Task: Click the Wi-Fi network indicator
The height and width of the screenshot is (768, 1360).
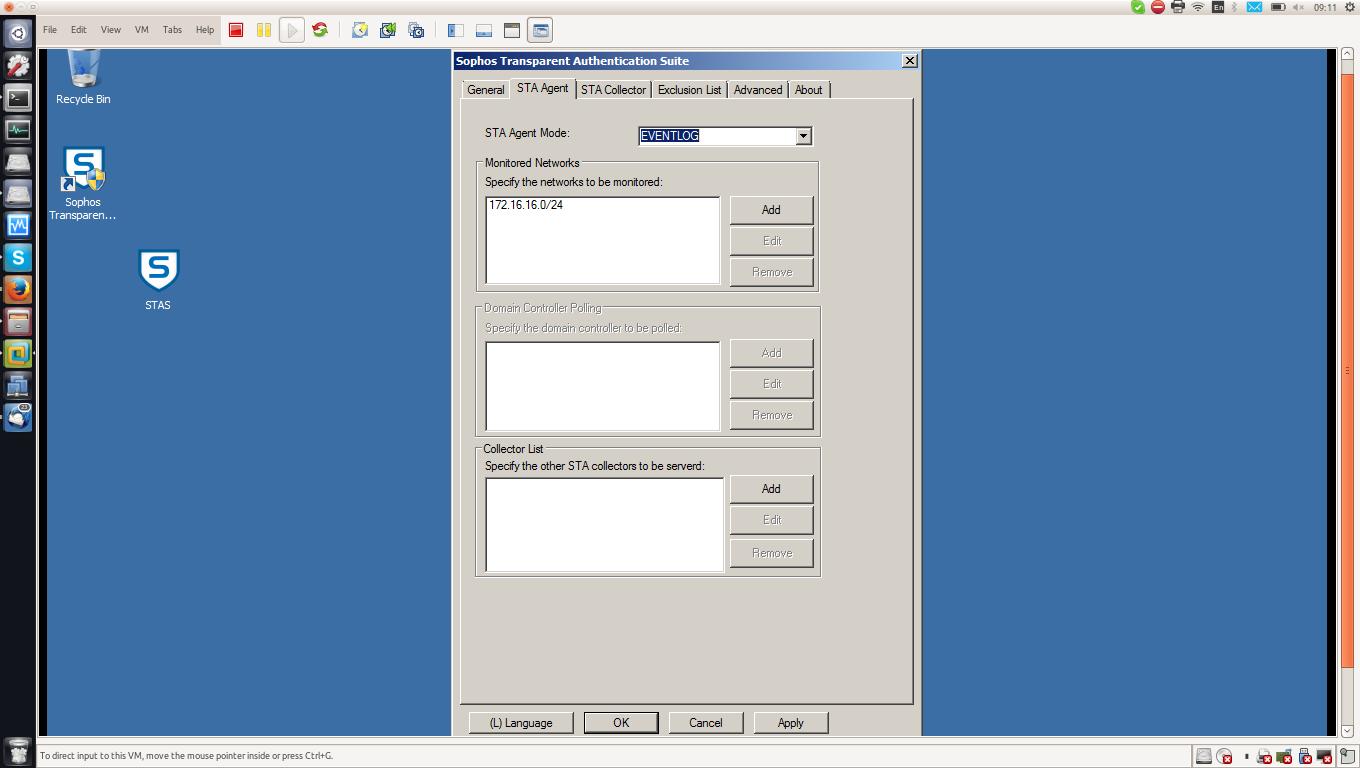Action: [1198, 7]
